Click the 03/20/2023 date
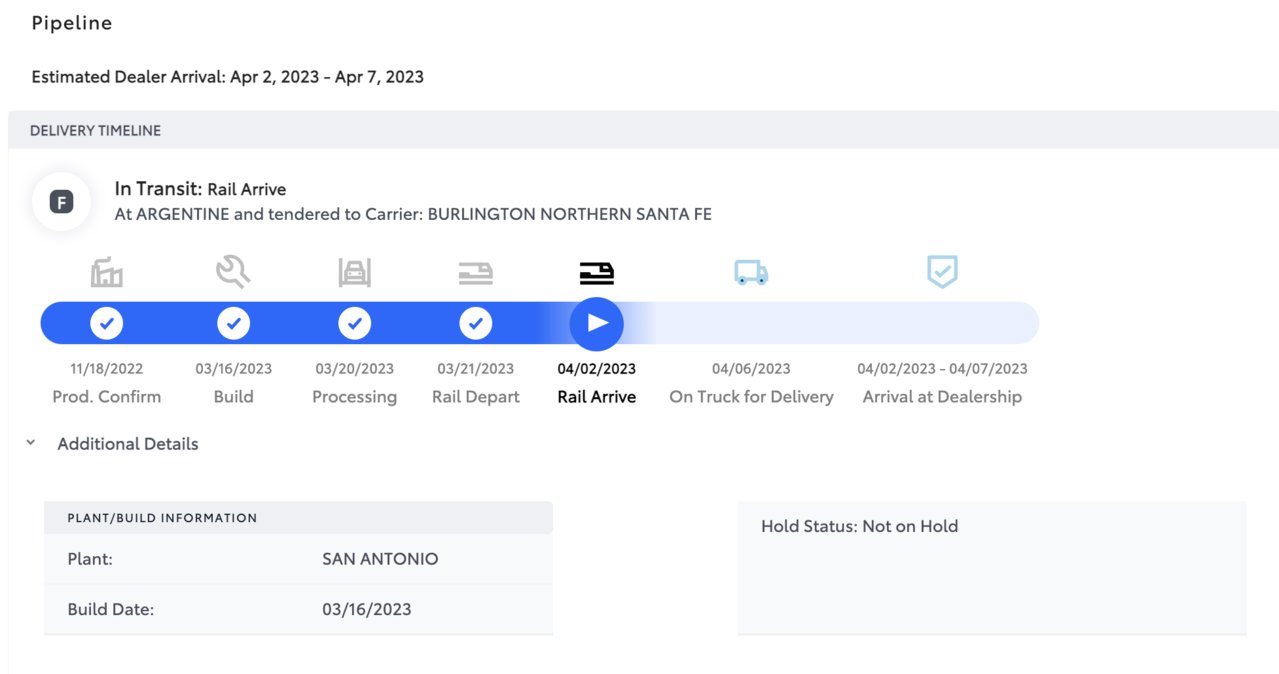This screenshot has height=674, width=1279. pos(355,369)
